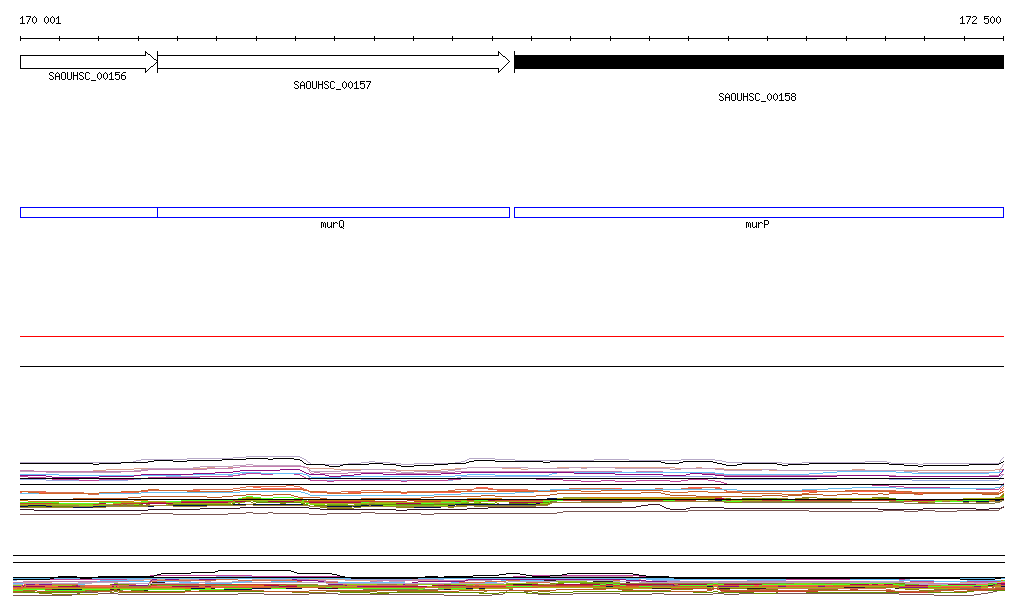Click the black SAOUHSC_00158 gene bar
The width and height of the screenshot is (1024, 611).
point(758,62)
